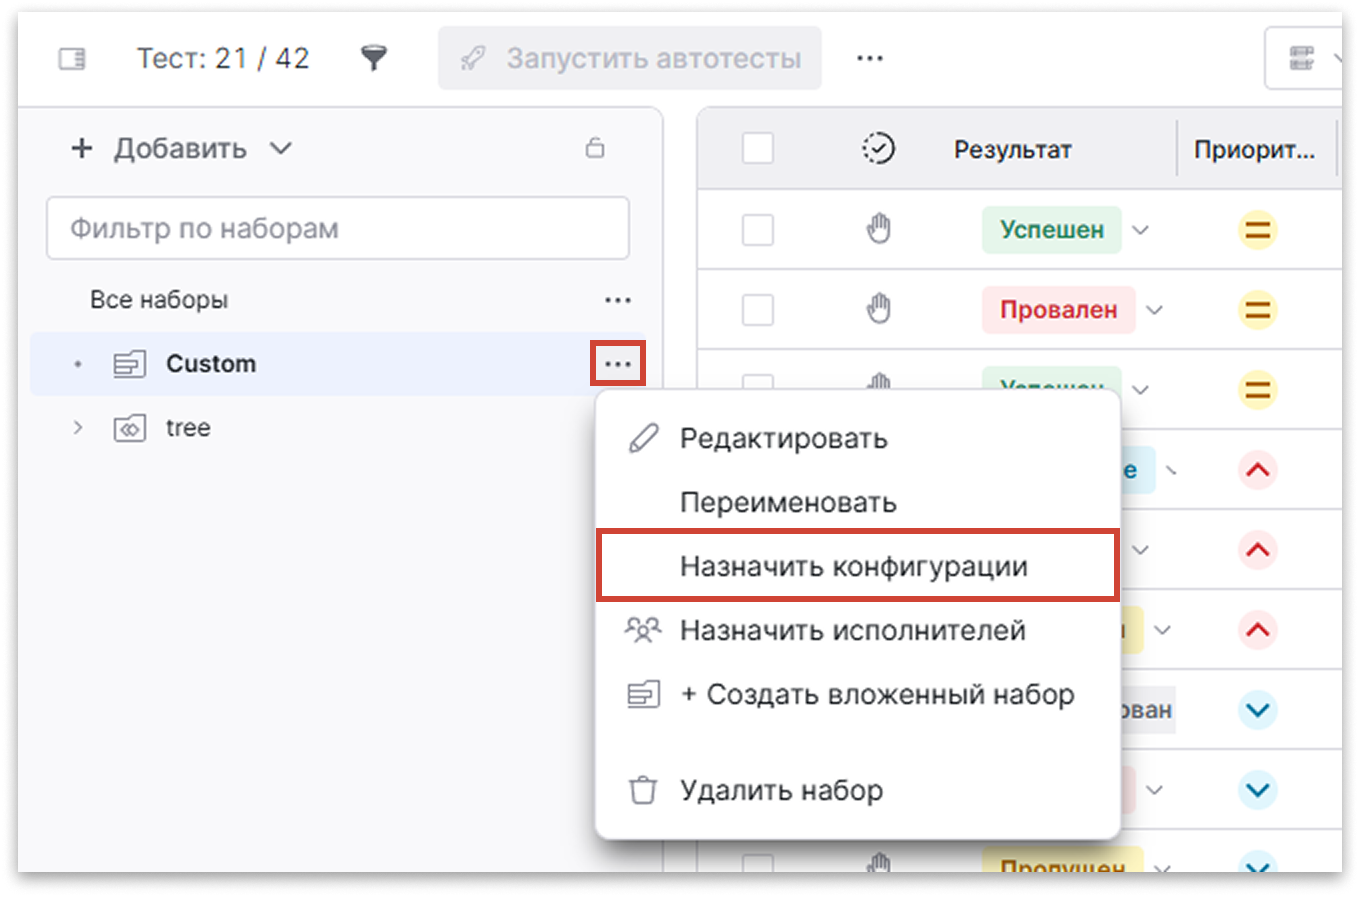Focus the Фильтр по наборам field
Image resolution: width=1360 pixels, height=898 pixels.
[x=338, y=228]
